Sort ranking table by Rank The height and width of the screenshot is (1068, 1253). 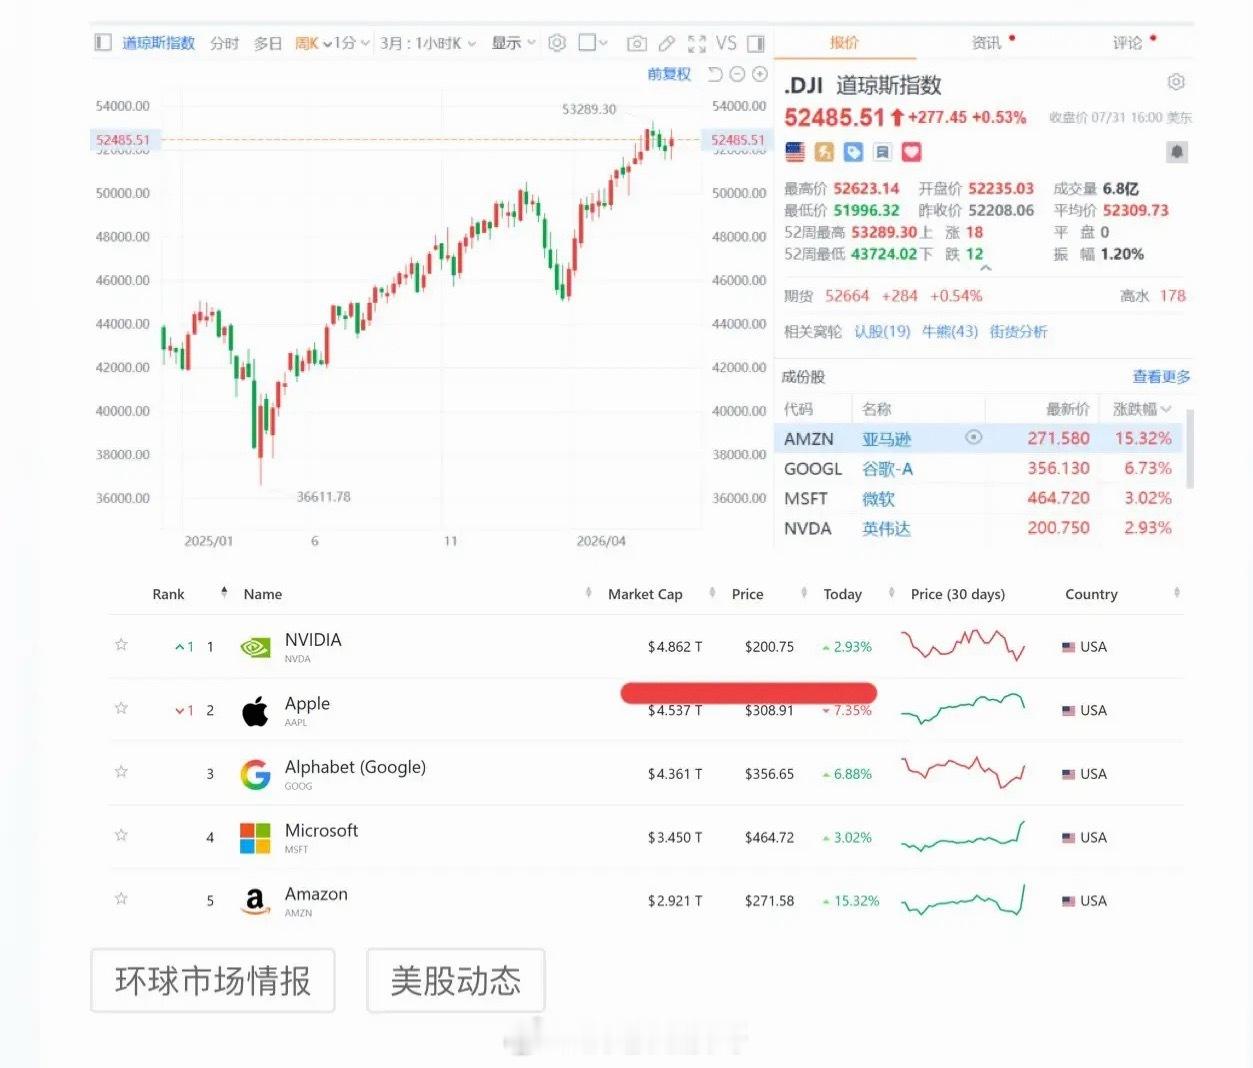click(190, 594)
